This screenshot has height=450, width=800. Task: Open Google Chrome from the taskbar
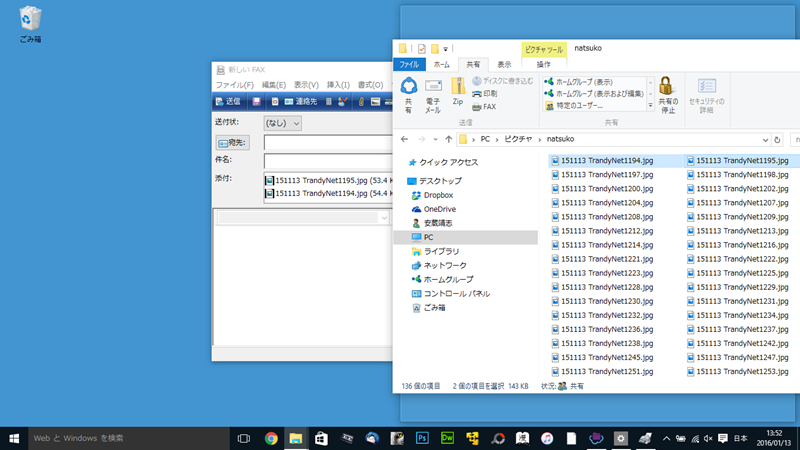[271, 438]
